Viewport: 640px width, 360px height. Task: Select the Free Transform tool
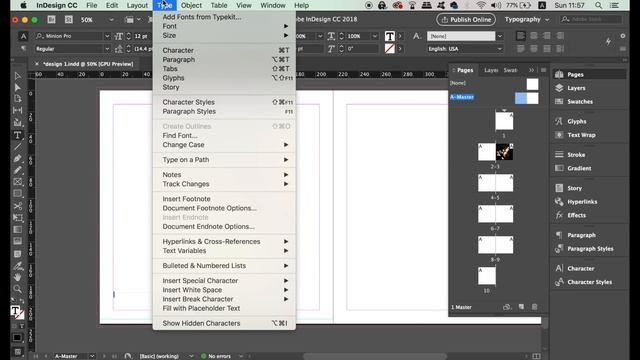point(18,218)
